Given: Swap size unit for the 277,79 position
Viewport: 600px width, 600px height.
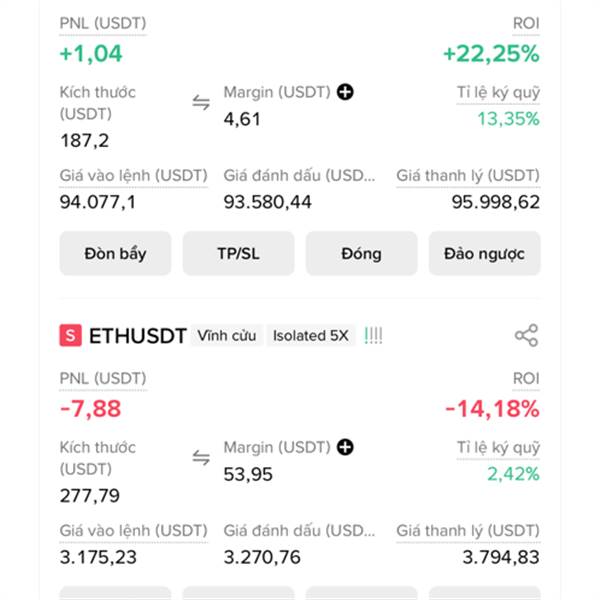Looking at the screenshot, I should tap(201, 458).
